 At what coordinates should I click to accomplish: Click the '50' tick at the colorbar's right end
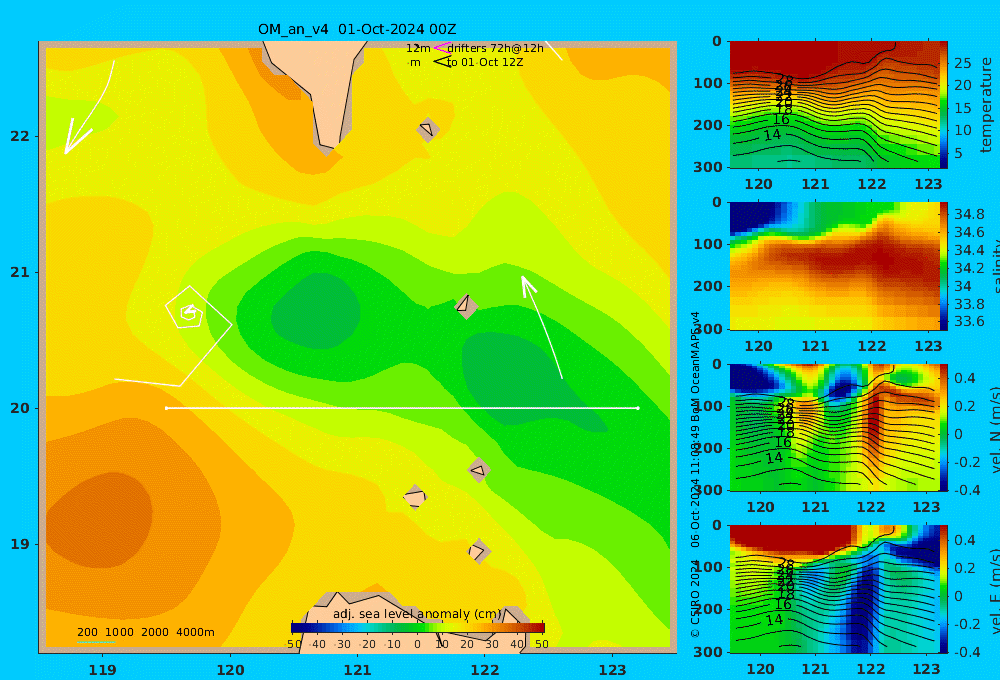[541, 644]
